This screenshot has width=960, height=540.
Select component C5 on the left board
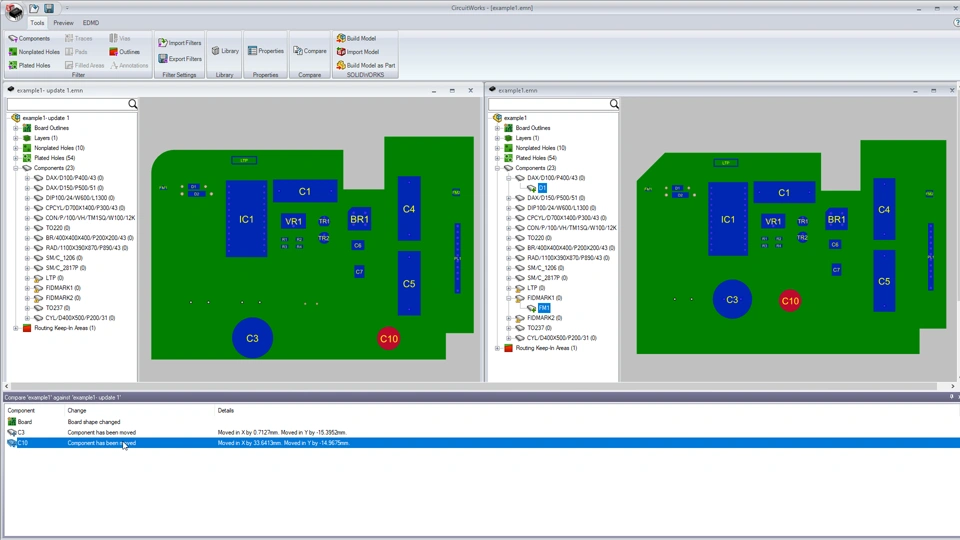[409, 283]
